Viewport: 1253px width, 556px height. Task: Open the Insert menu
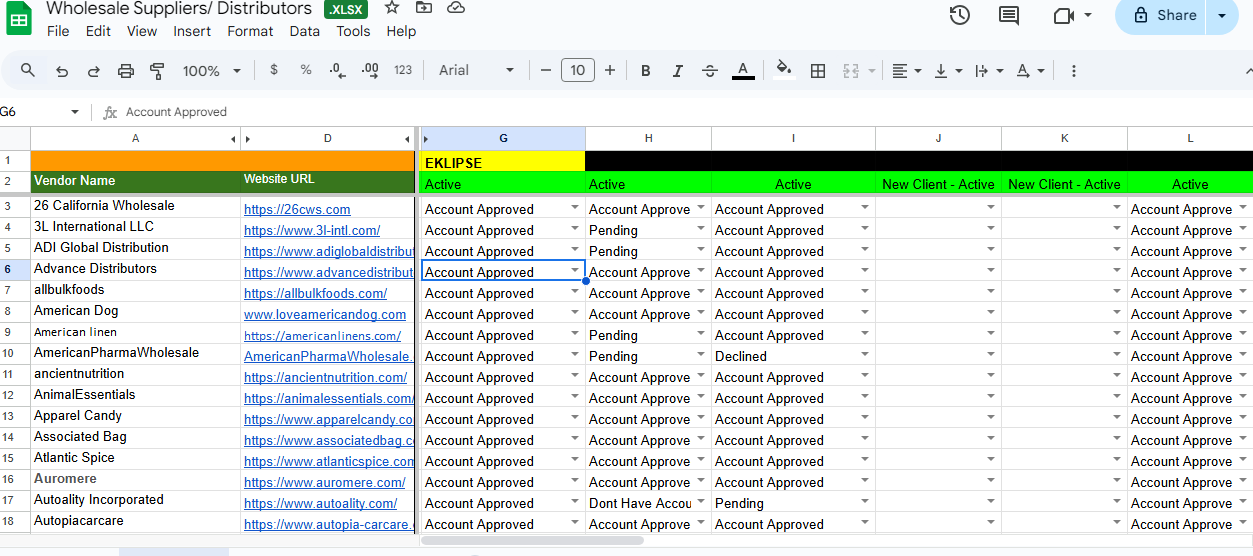[192, 31]
